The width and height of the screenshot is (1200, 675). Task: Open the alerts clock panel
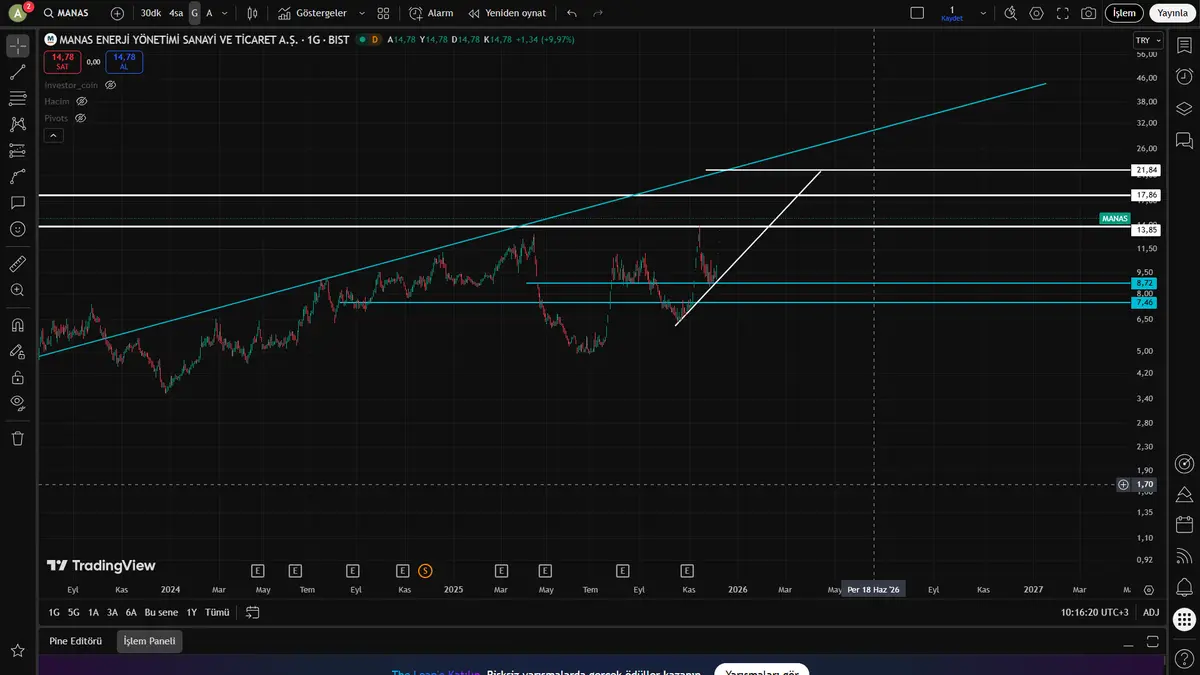1184,77
